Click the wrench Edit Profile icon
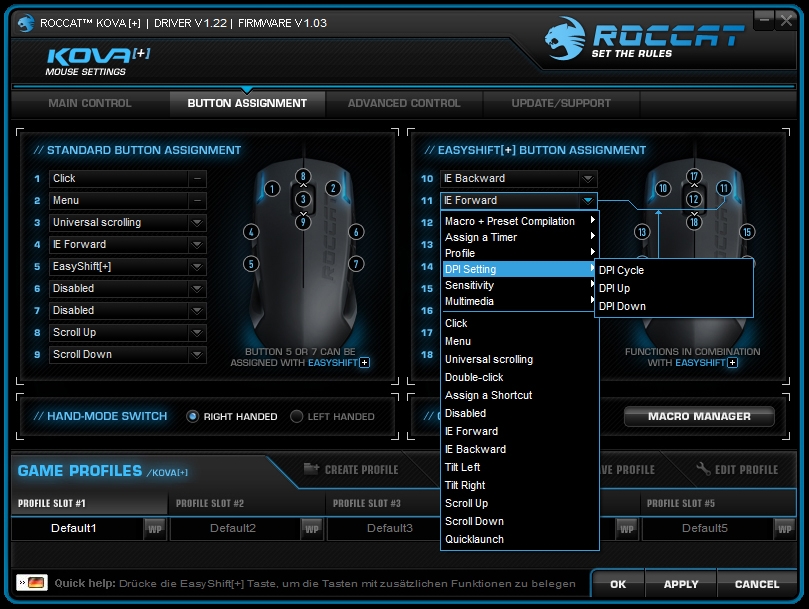The height and width of the screenshot is (609, 809). (x=703, y=469)
